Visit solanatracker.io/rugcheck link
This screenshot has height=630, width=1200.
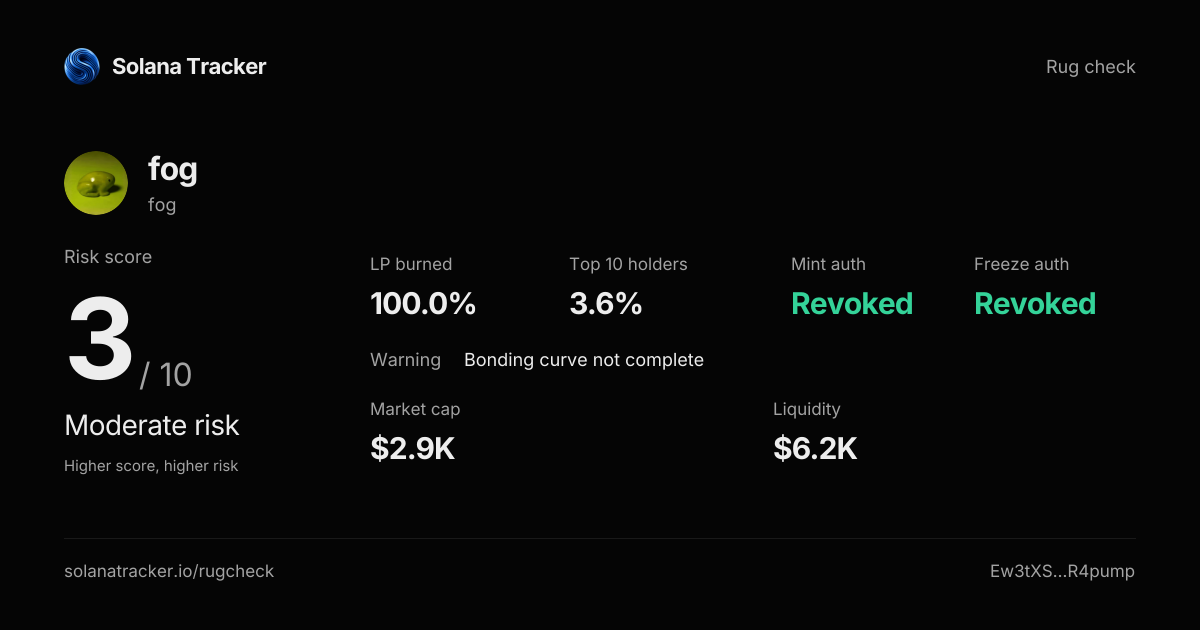tap(169, 571)
